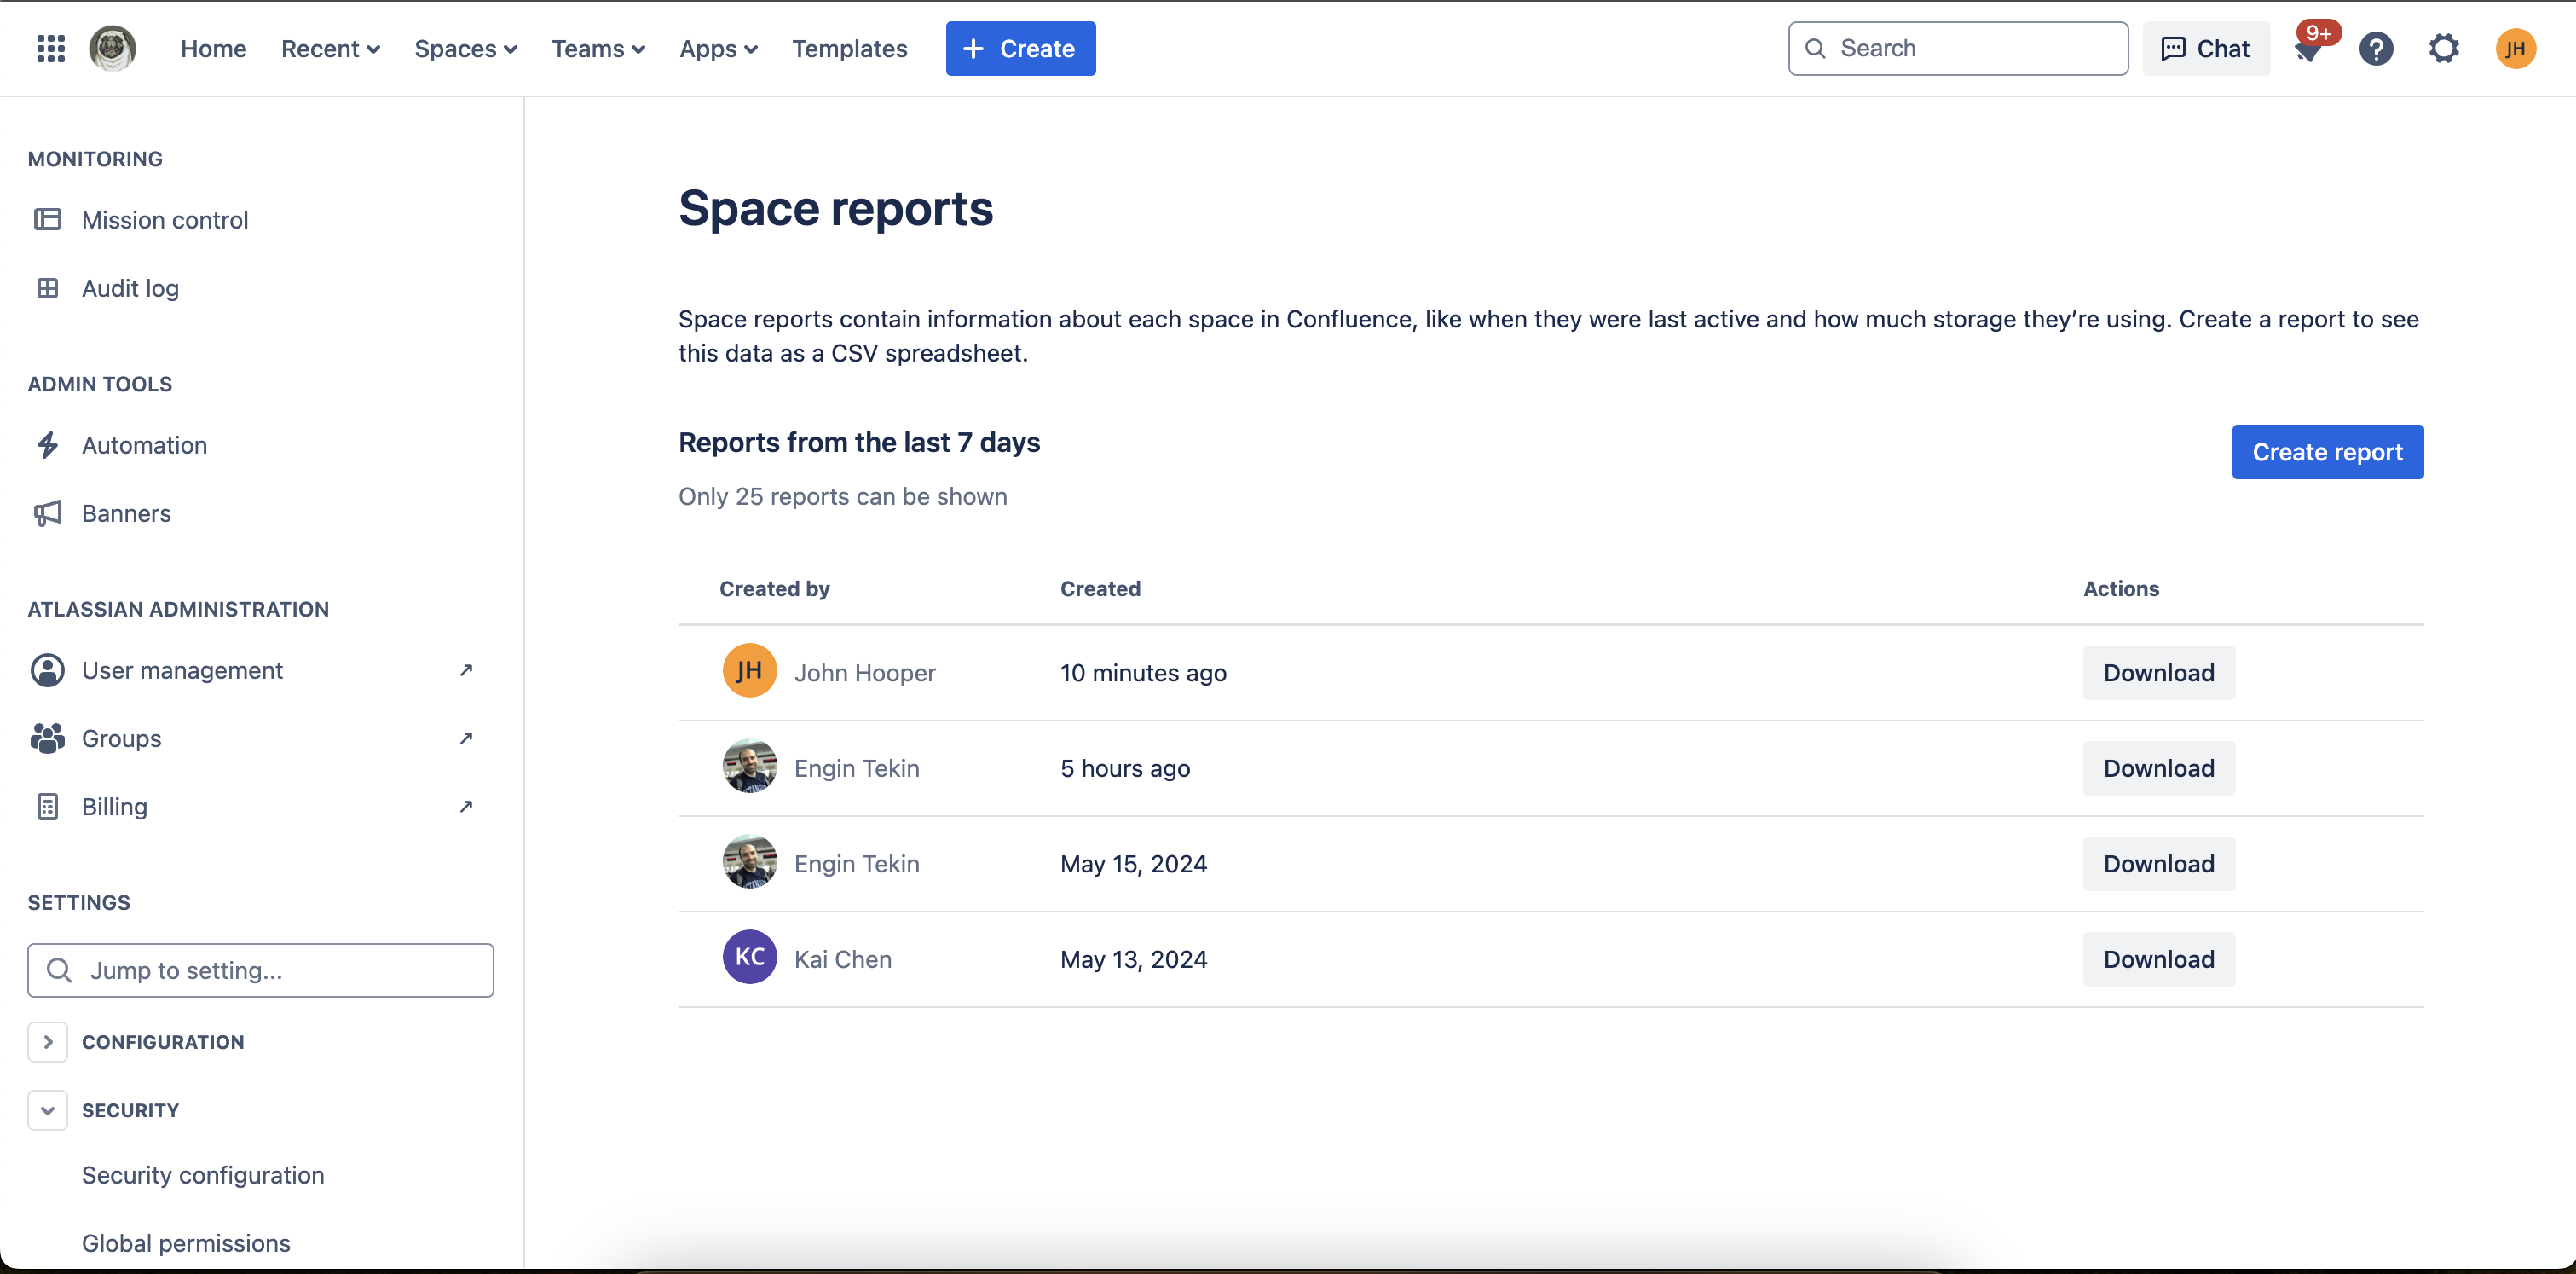Open the Audit log
The image size is (2576, 1274).
click(x=130, y=288)
